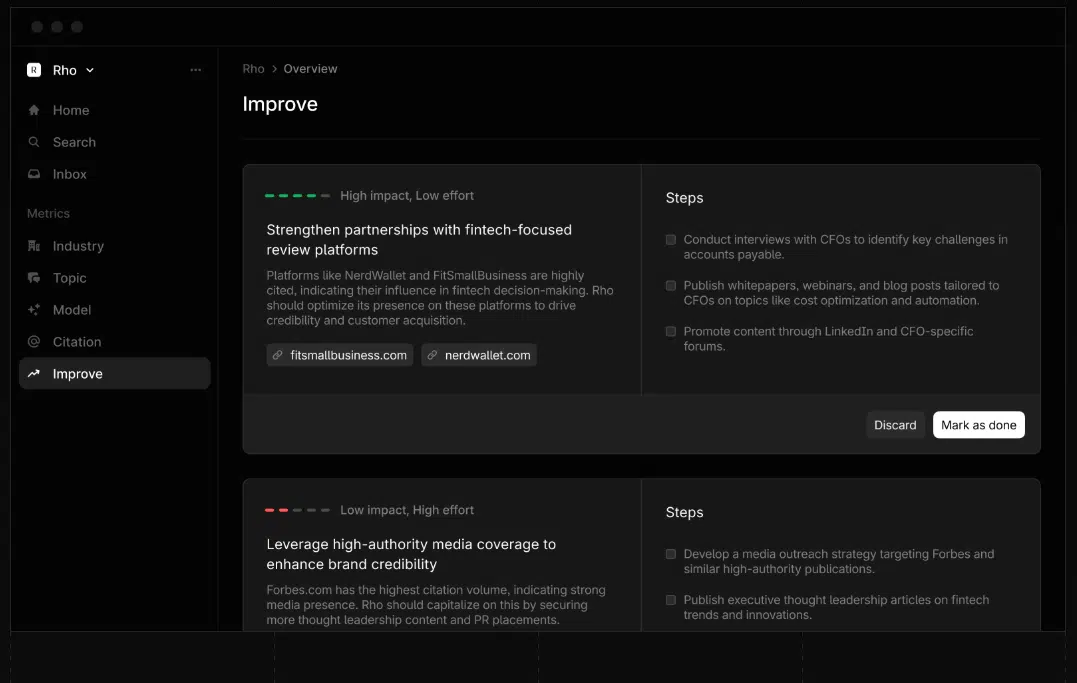Image resolution: width=1077 pixels, height=683 pixels.
Task: Click the Metrics section label
Action: tap(48, 214)
